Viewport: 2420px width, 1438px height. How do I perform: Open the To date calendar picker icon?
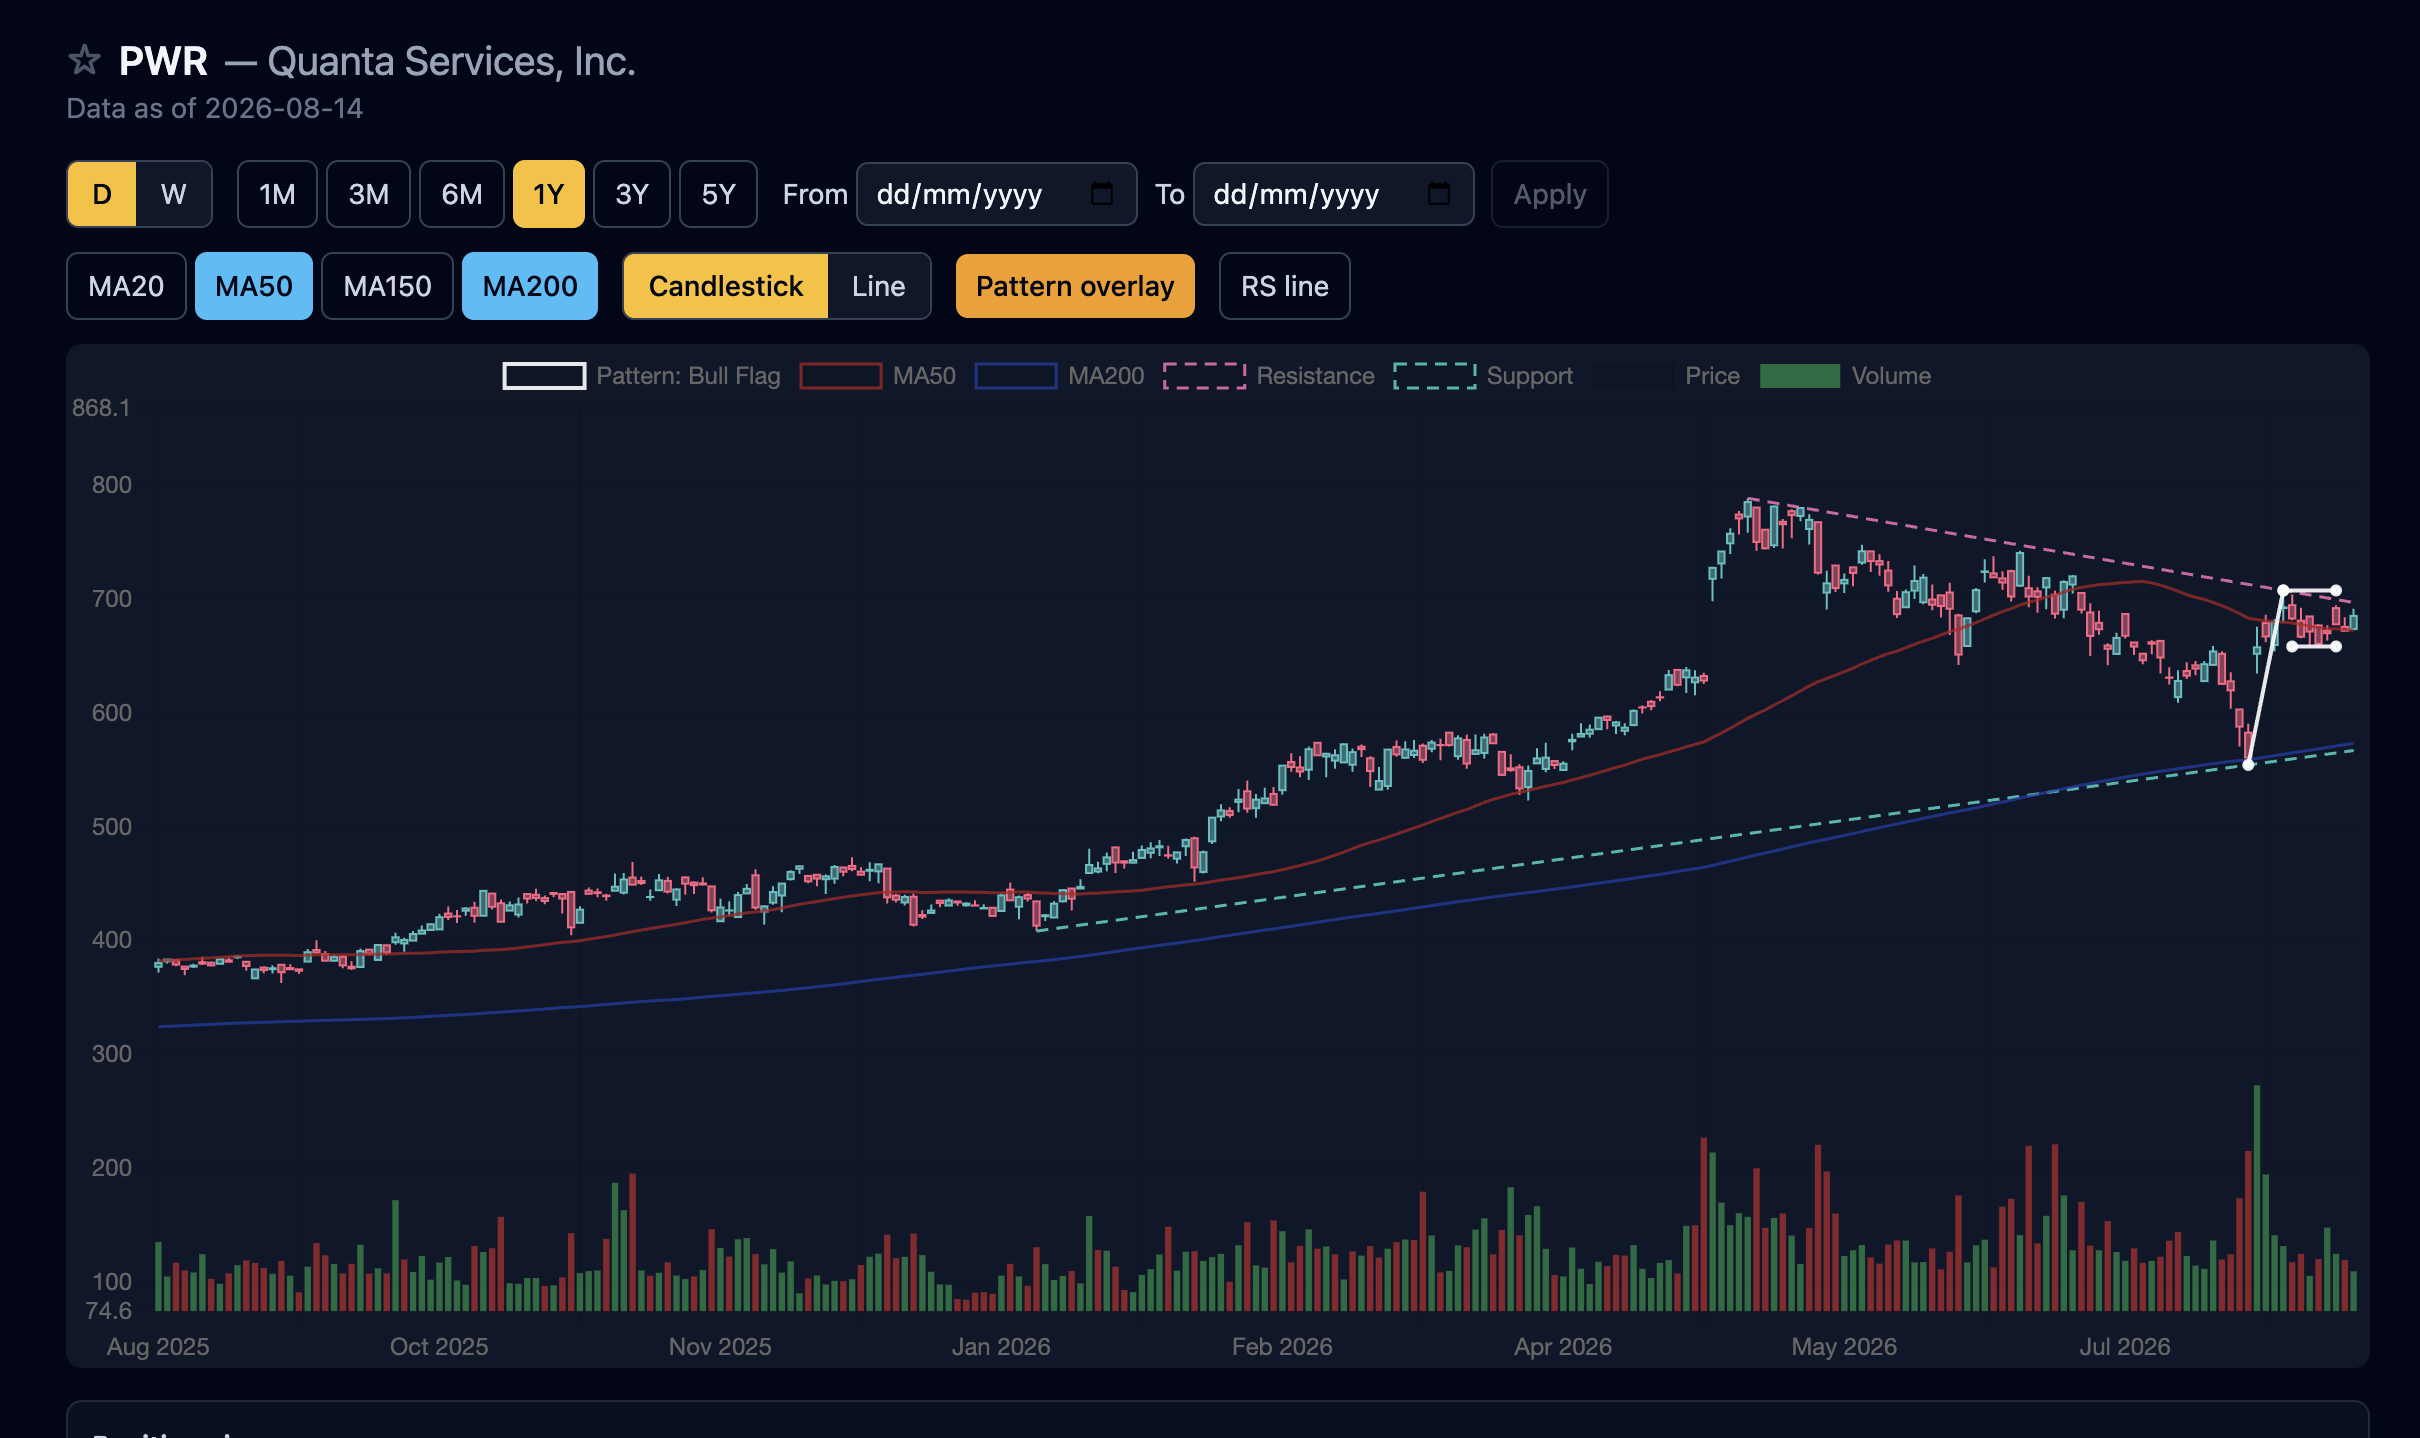tap(1438, 194)
